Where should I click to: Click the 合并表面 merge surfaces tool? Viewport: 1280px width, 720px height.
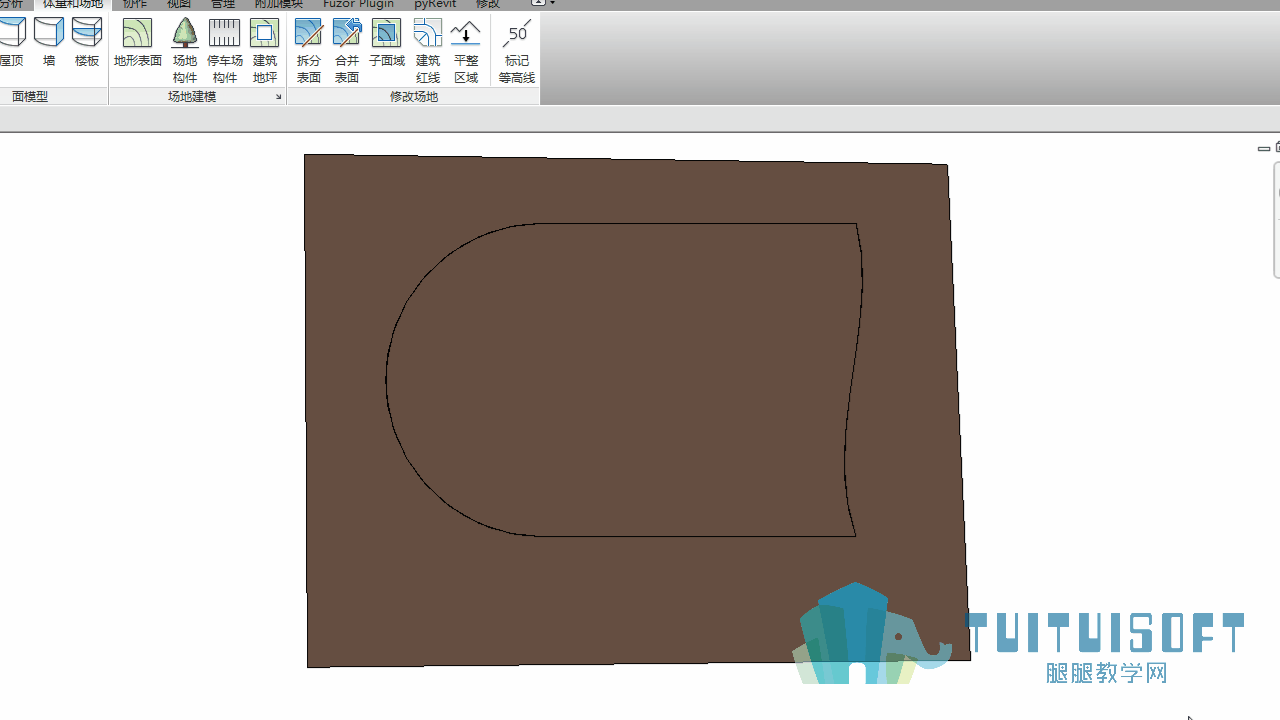pos(346,50)
